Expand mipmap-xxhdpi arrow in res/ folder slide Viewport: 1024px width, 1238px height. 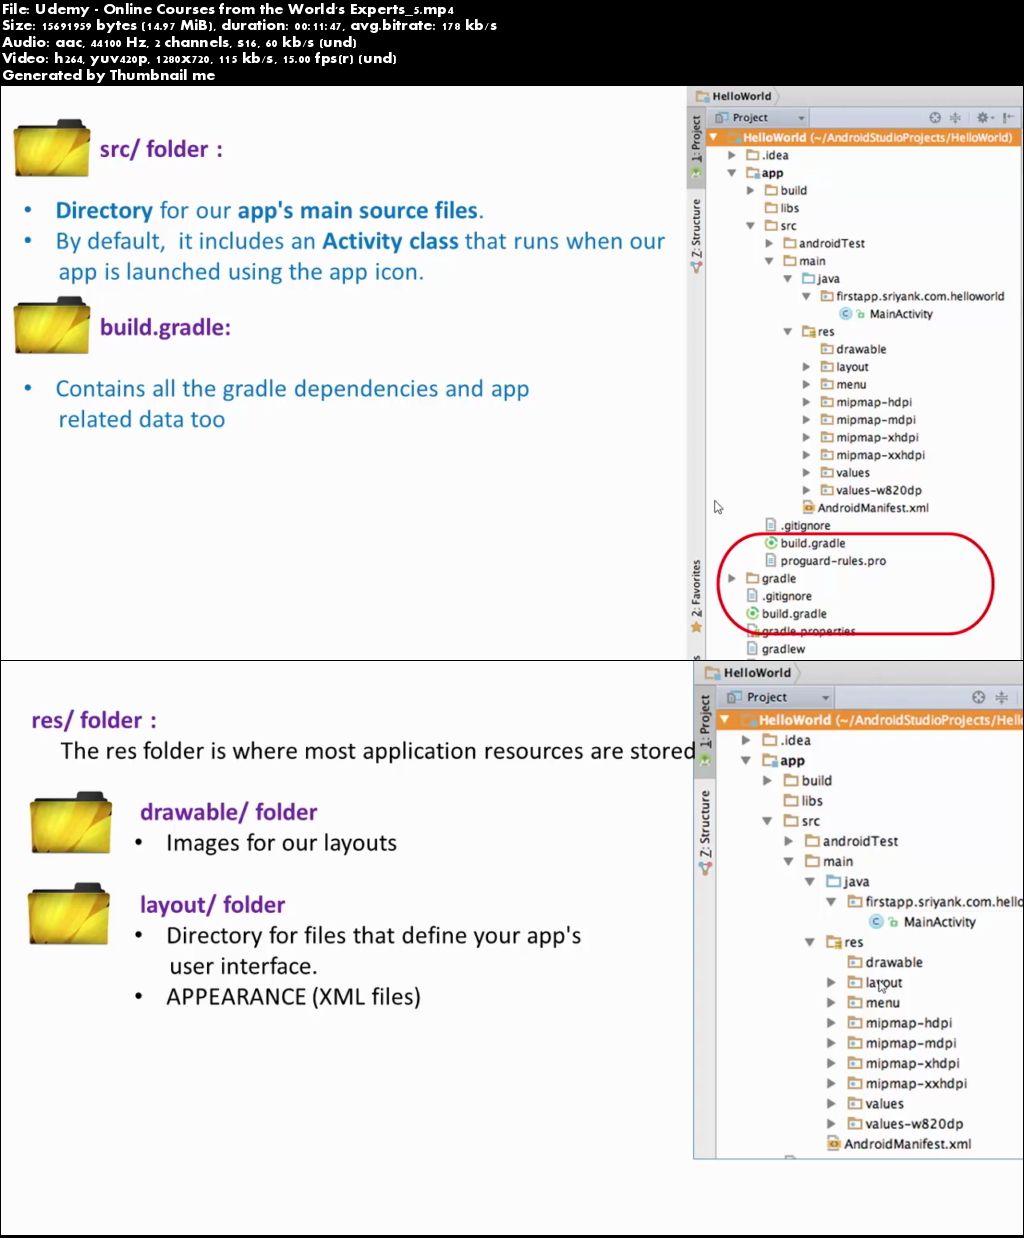coord(831,1084)
